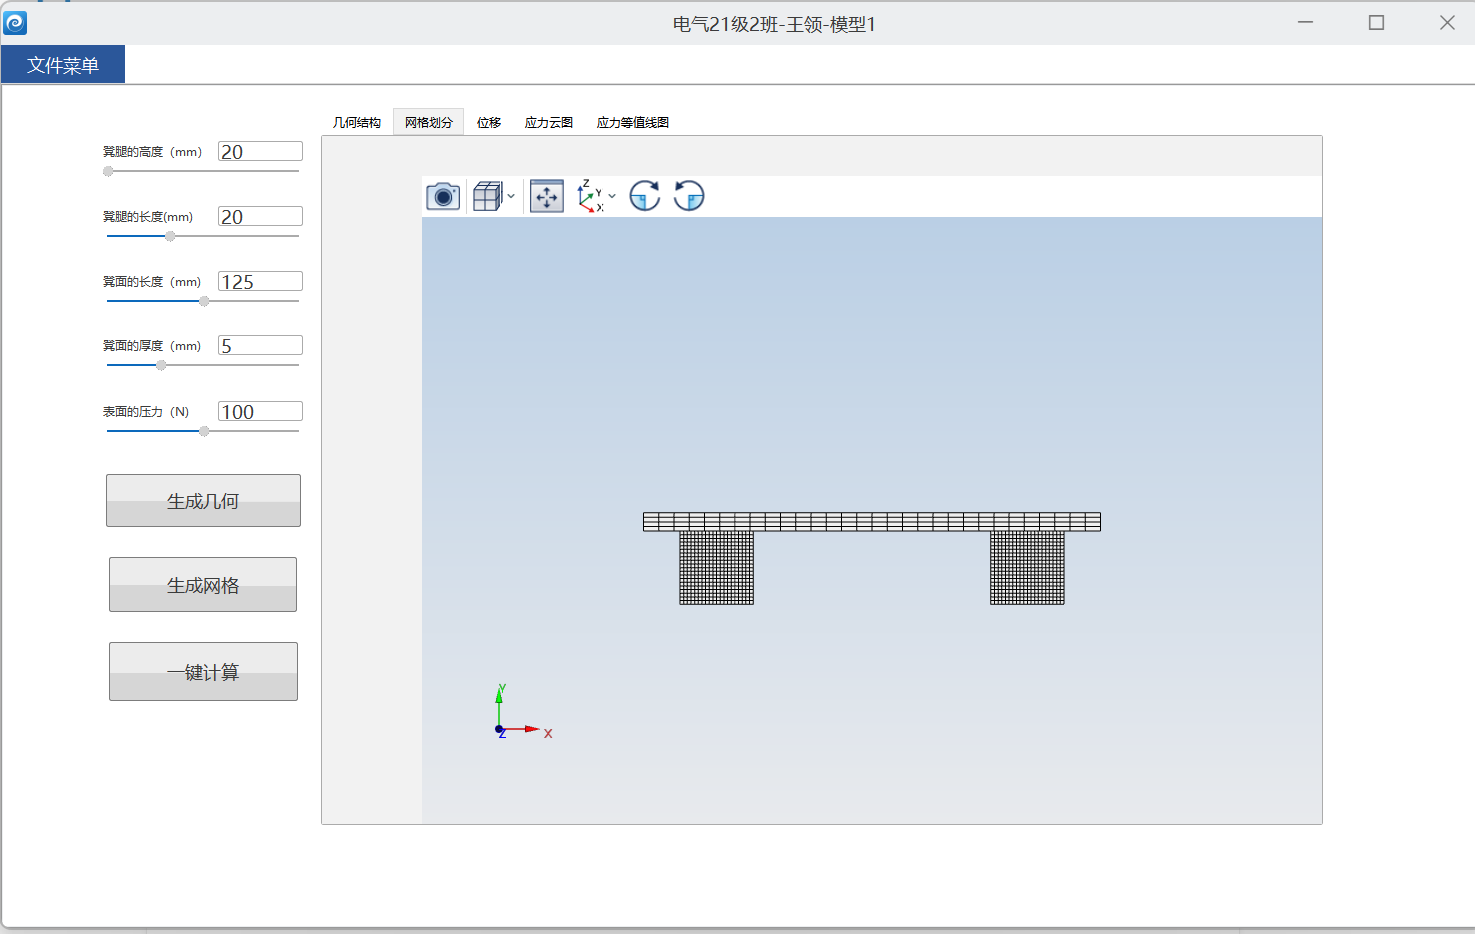Click the right stool leg mesh
This screenshot has width=1475, height=934.
pyautogui.click(x=1027, y=568)
